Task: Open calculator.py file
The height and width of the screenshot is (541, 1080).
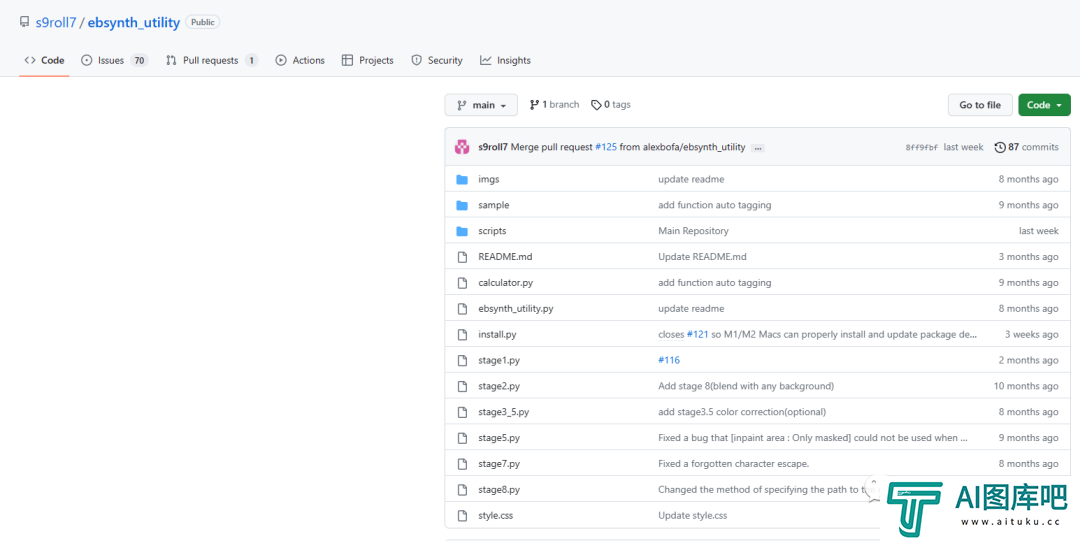Action: click(x=506, y=283)
